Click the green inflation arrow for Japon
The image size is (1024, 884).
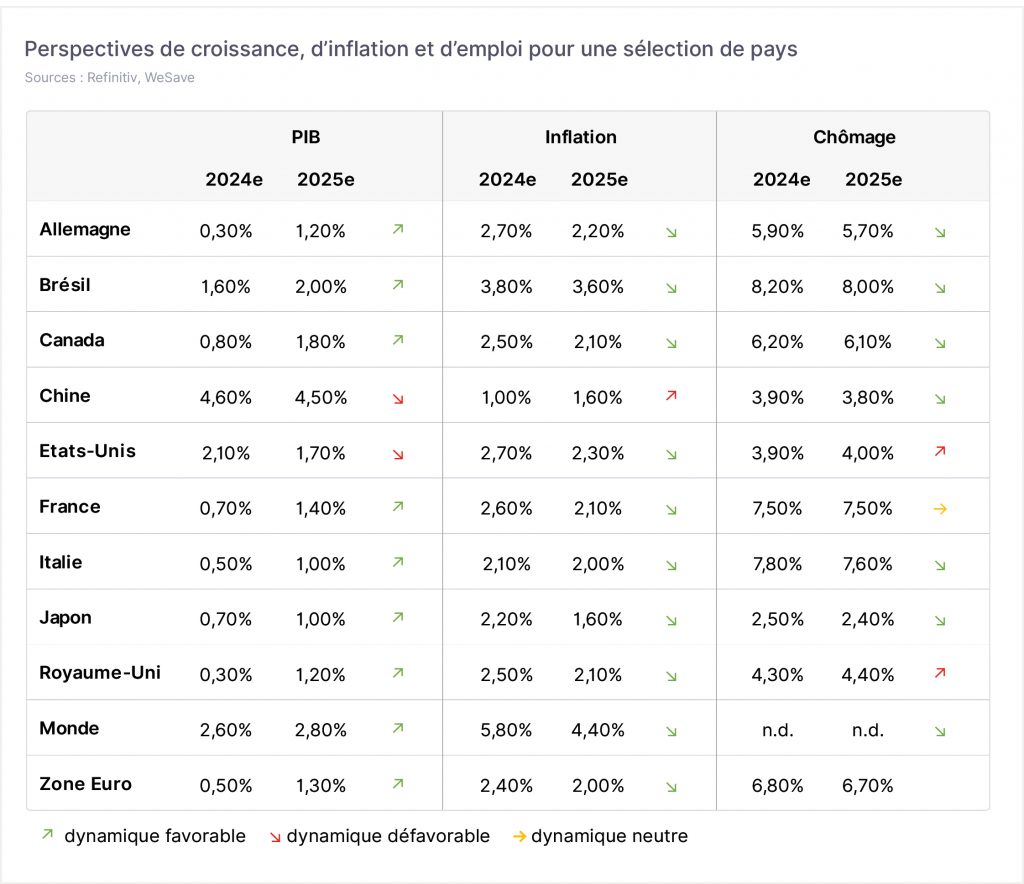coord(671,621)
